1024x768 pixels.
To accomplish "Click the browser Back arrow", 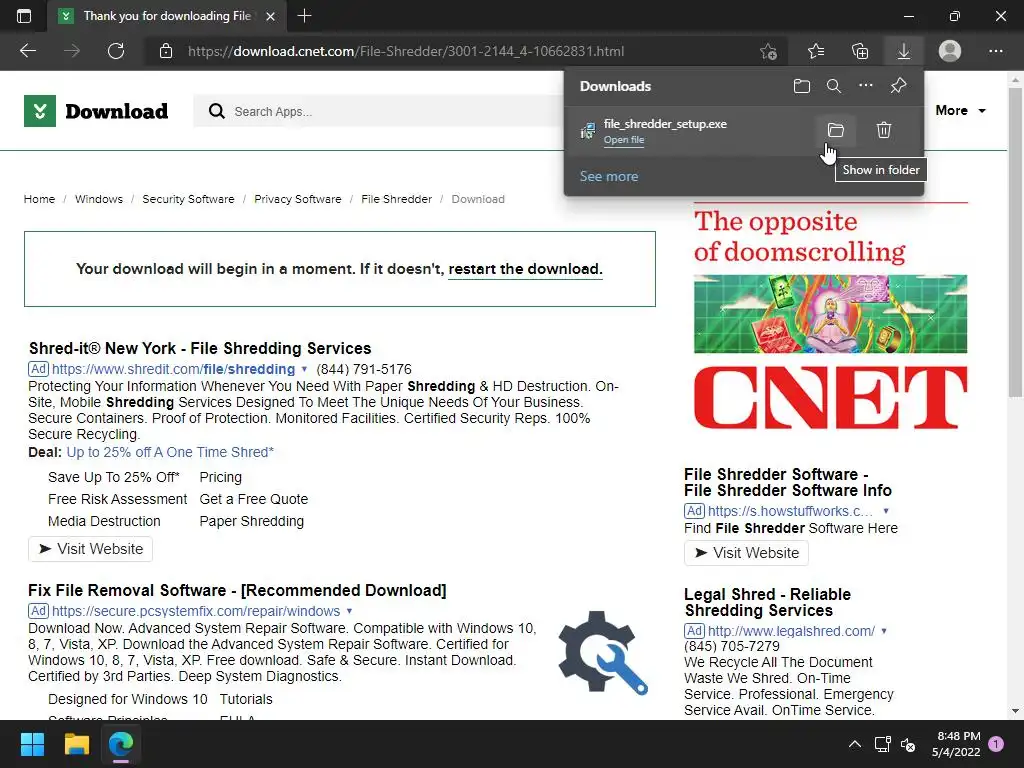I will (27, 51).
